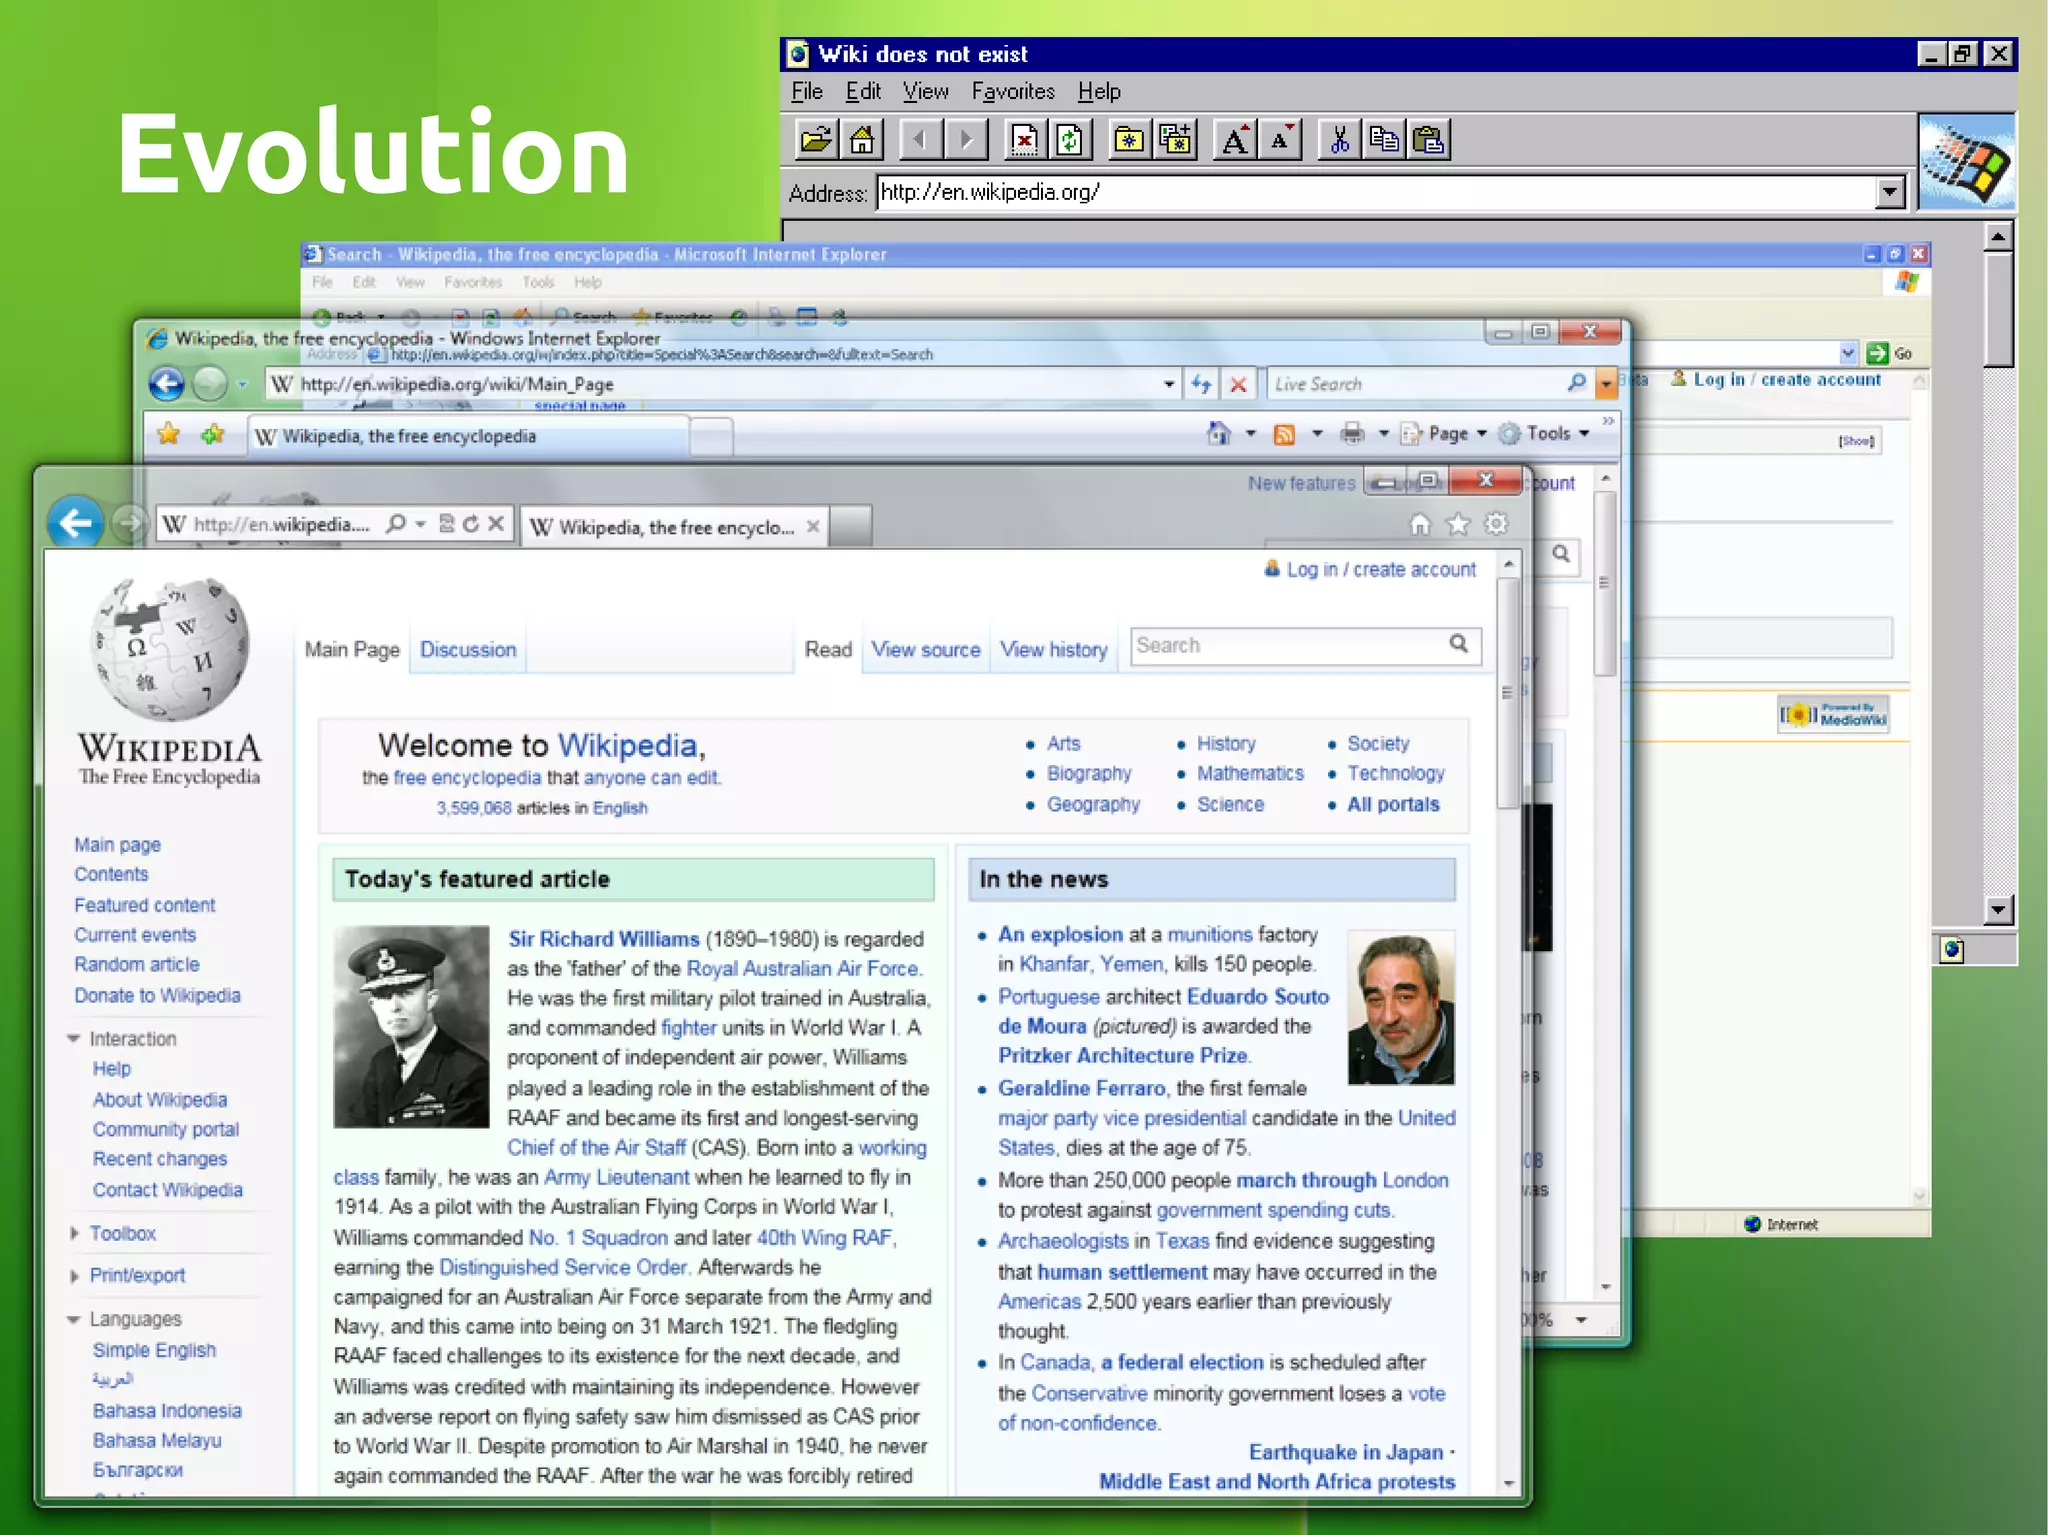
Task: Click the IE9 gear Tools icon
Action: point(1496,524)
